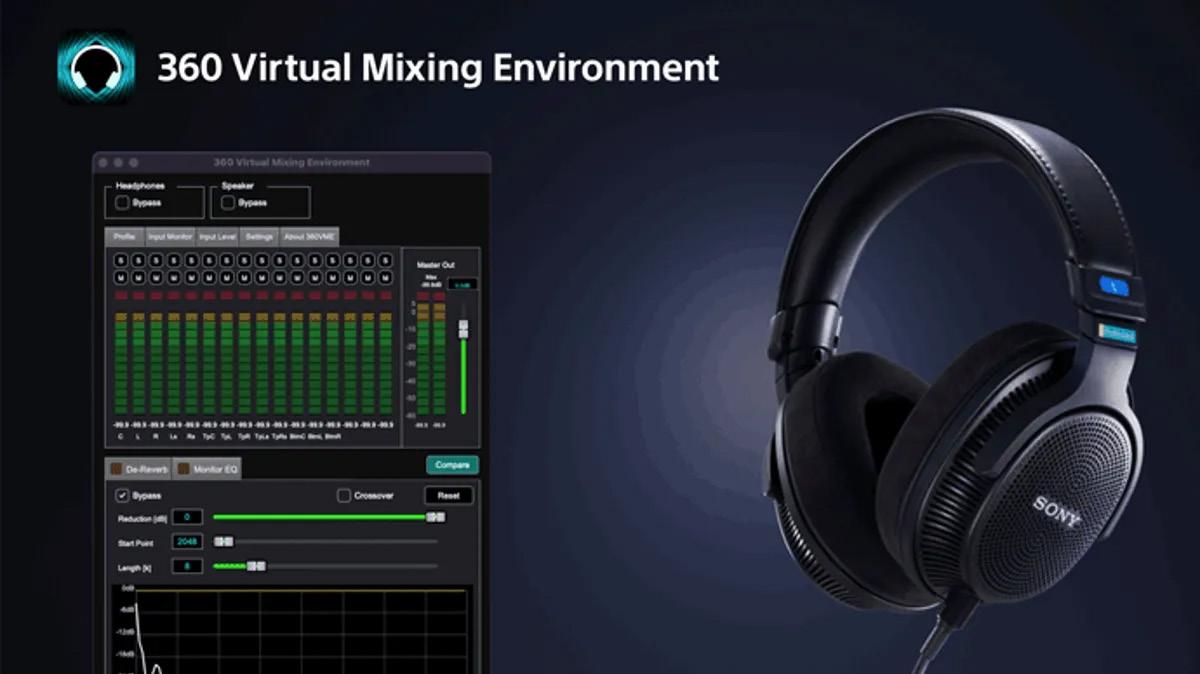Viewport: 1200px width, 674px height.
Task: Click the 360 VME app logo
Action: tap(96, 67)
